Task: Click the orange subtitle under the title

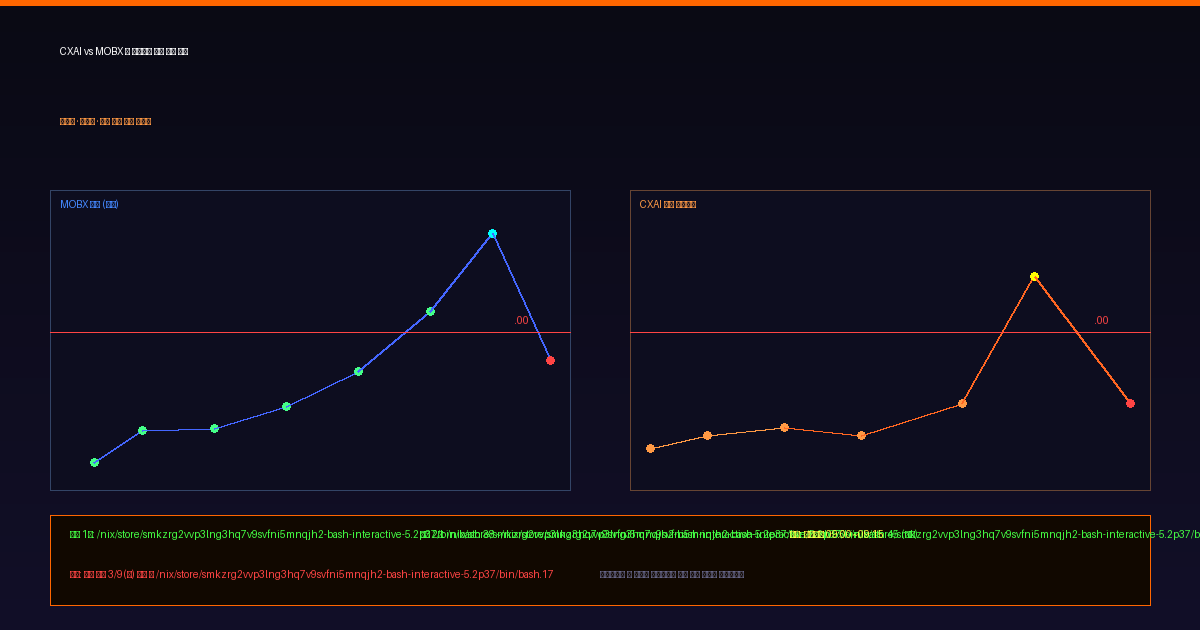Action: pyautogui.click(x=105, y=121)
